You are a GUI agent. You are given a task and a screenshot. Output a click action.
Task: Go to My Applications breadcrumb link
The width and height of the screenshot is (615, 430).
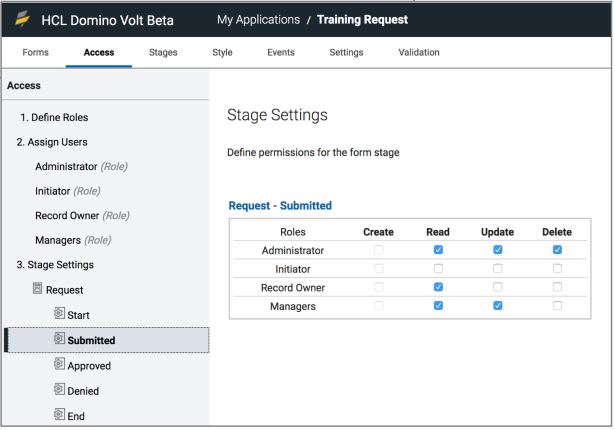(258, 20)
